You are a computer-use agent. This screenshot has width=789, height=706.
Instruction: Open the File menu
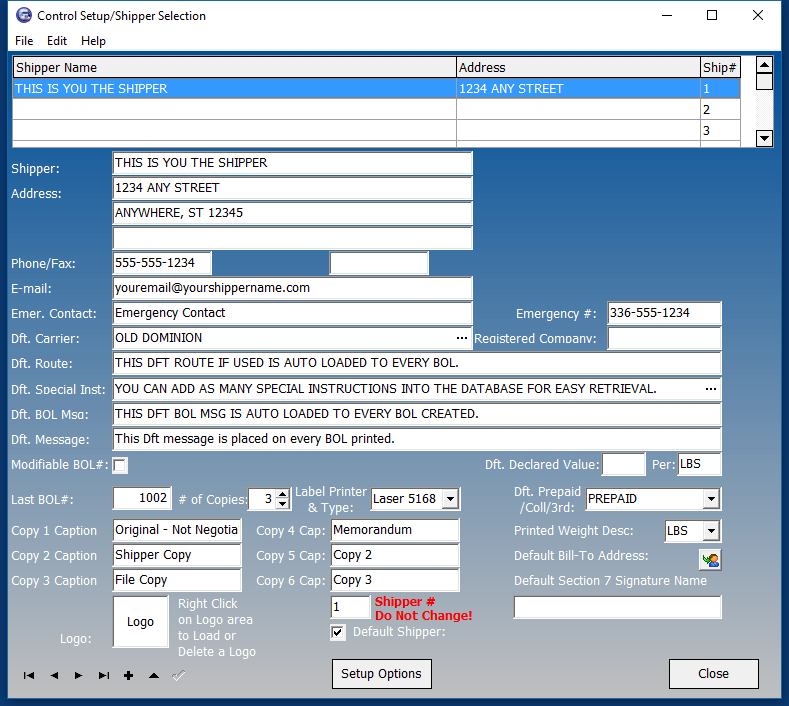(24, 41)
